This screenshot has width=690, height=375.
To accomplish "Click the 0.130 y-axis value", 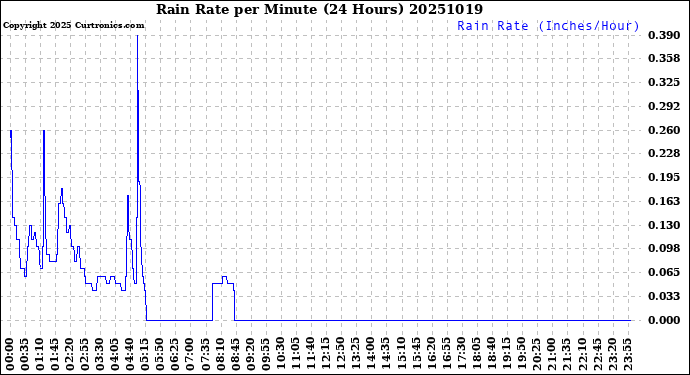I will click(664, 225).
